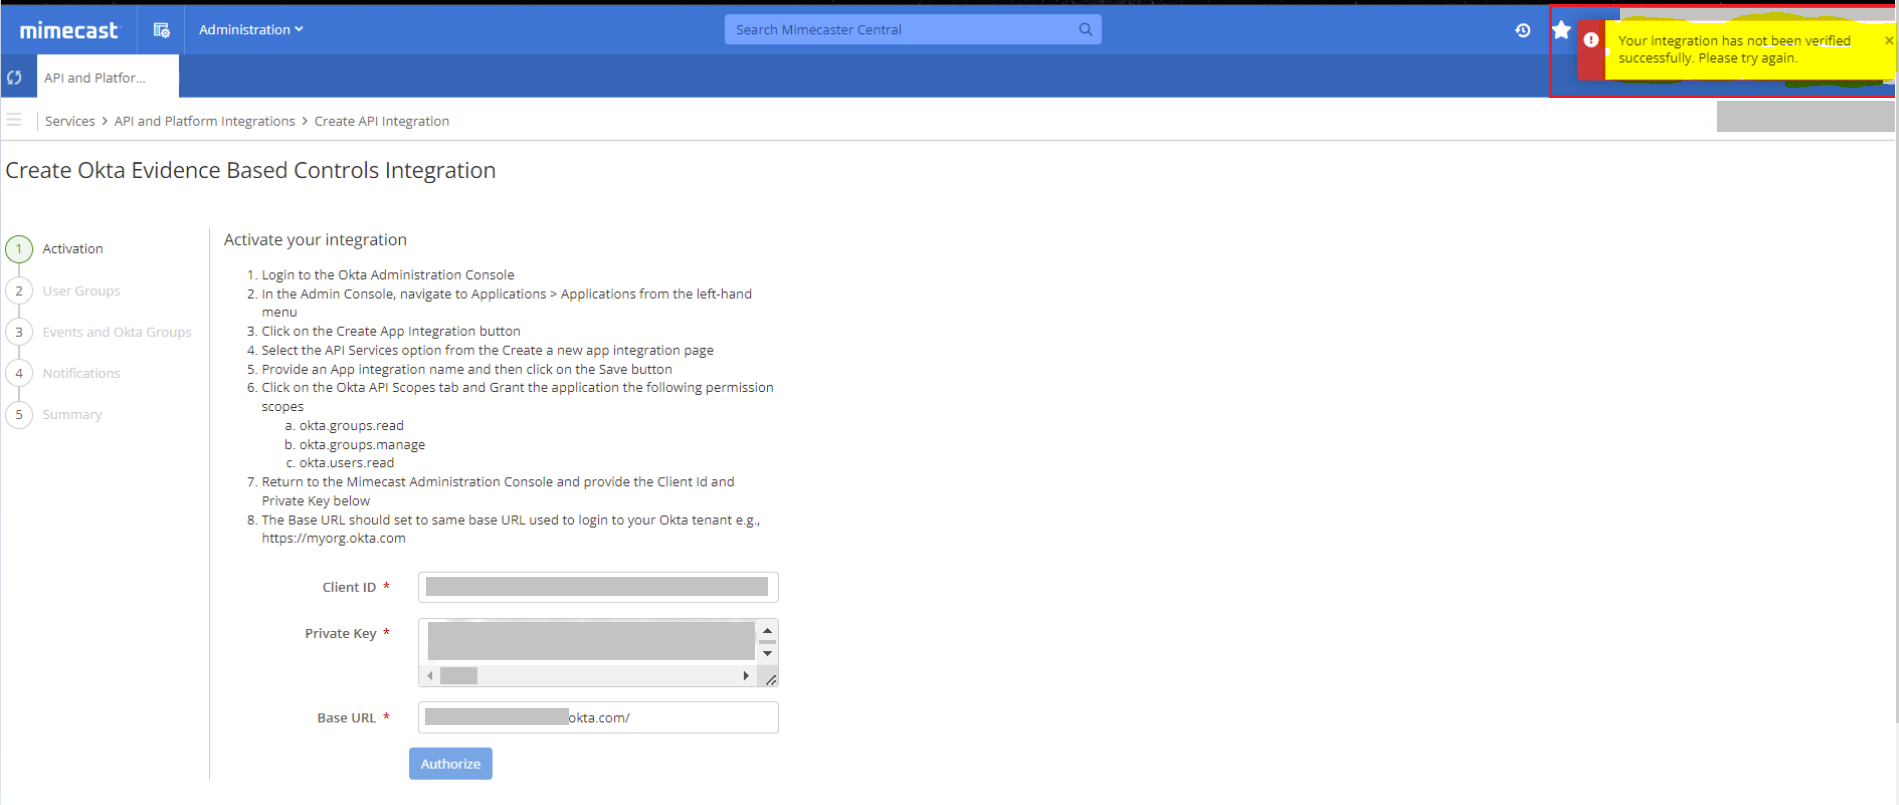Open the recent history clock icon
The image size is (1899, 805).
coord(1522,30)
